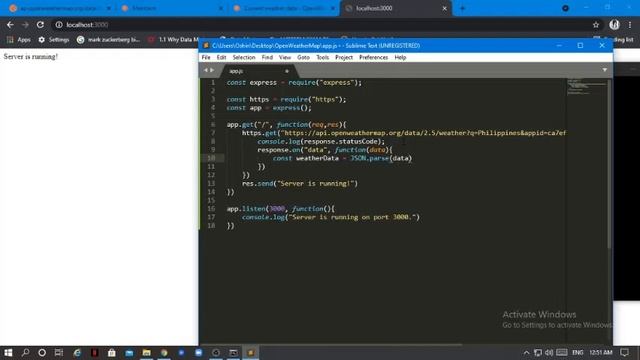Image resolution: width=640 pixels, height=360 pixels.
Task: Open the Chrome profile avatar
Action: coord(614,25)
